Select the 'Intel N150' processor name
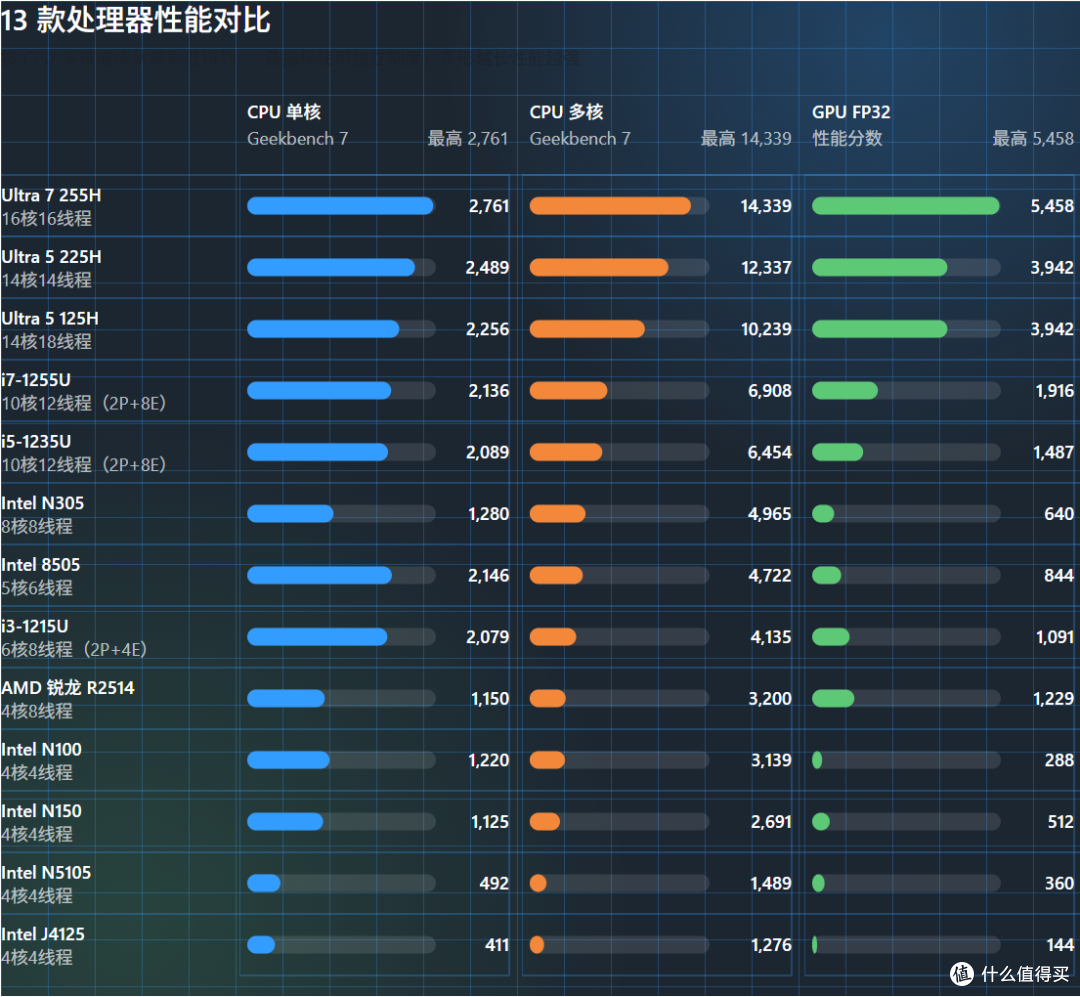Viewport: 1080px width, 997px height. [41, 811]
